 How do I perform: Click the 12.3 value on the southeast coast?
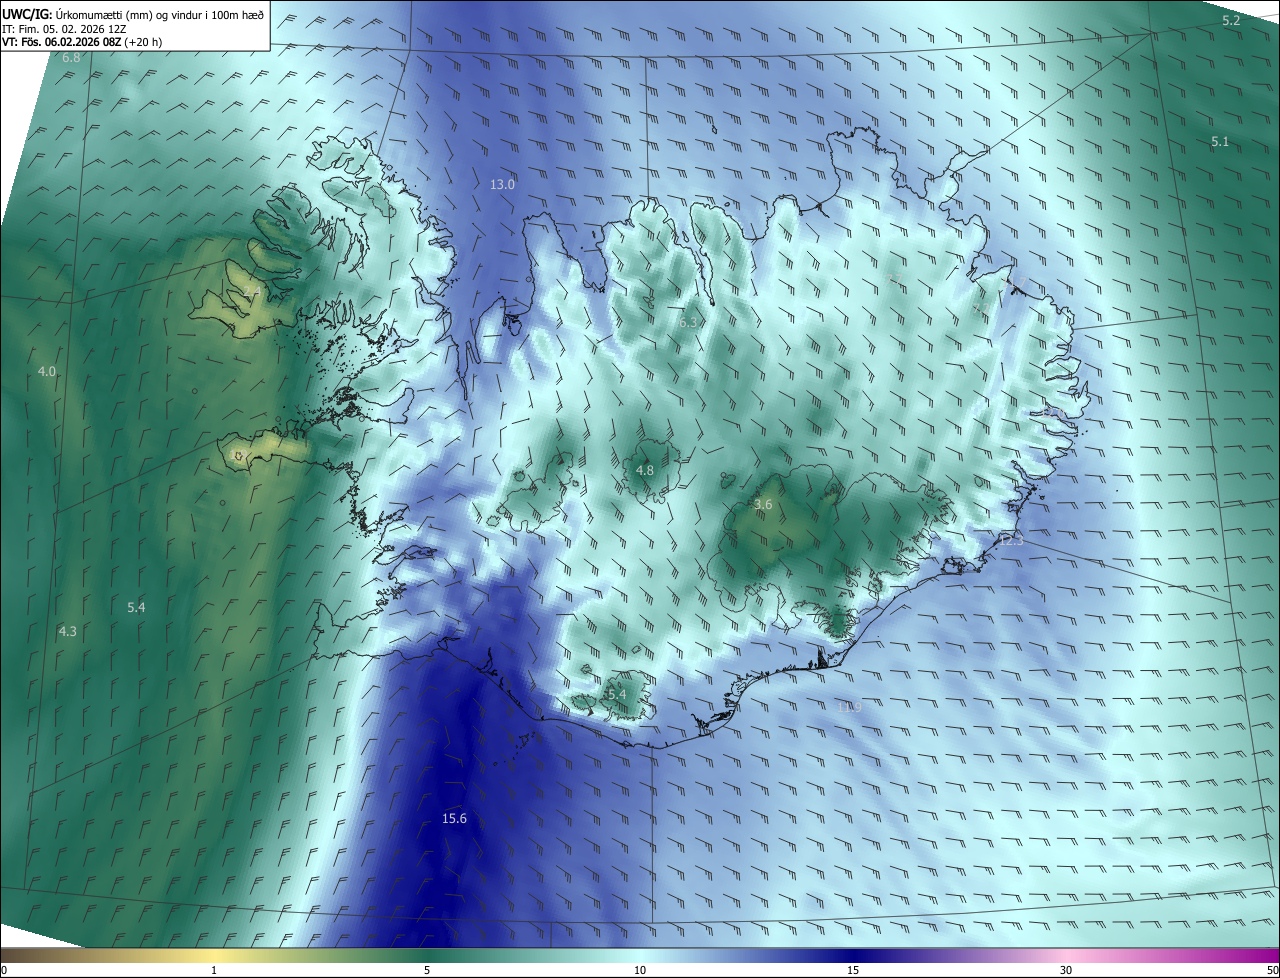pos(1011,540)
